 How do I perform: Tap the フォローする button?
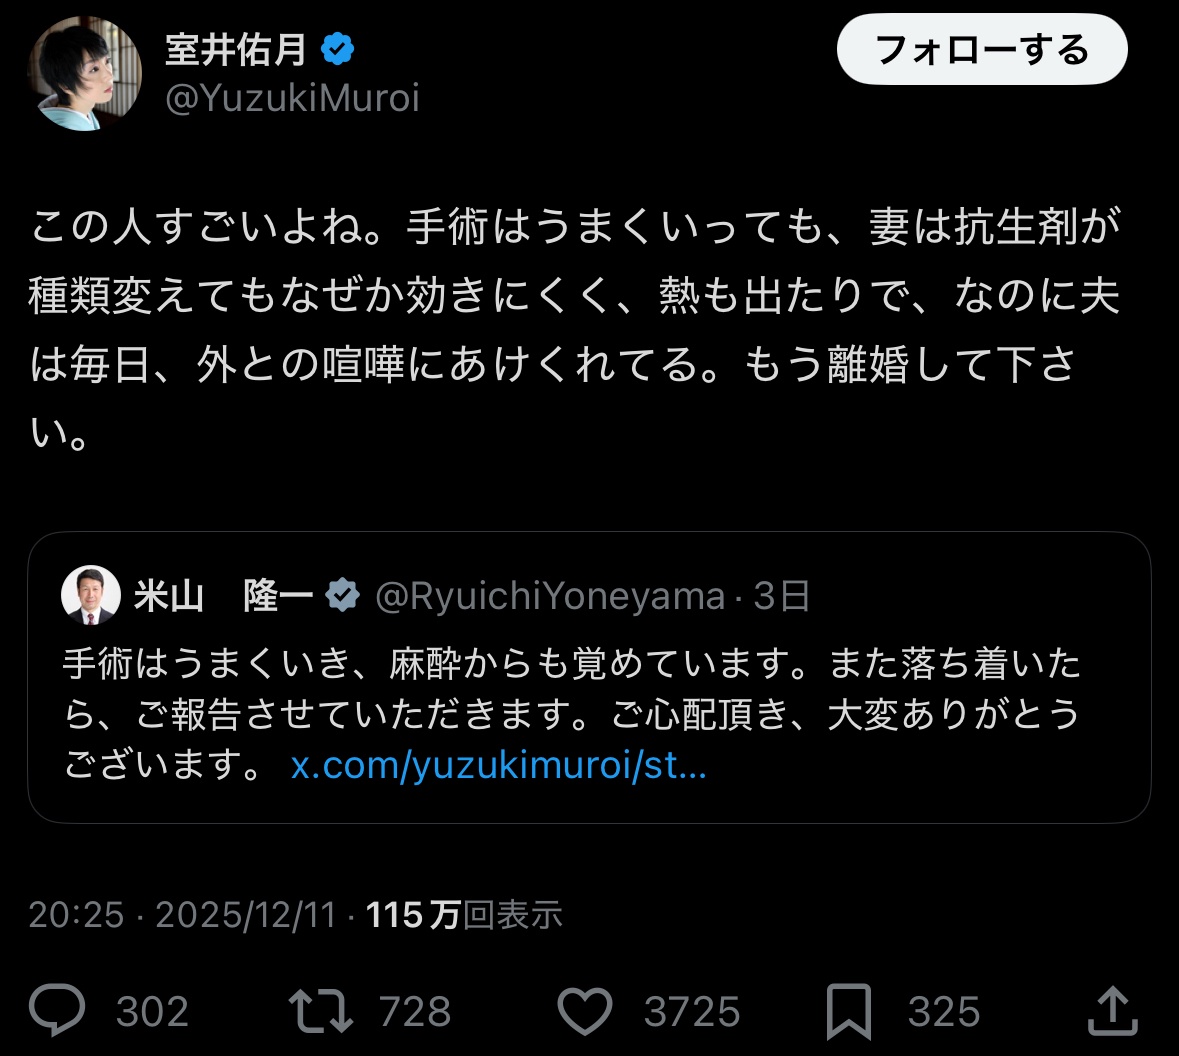(x=981, y=49)
